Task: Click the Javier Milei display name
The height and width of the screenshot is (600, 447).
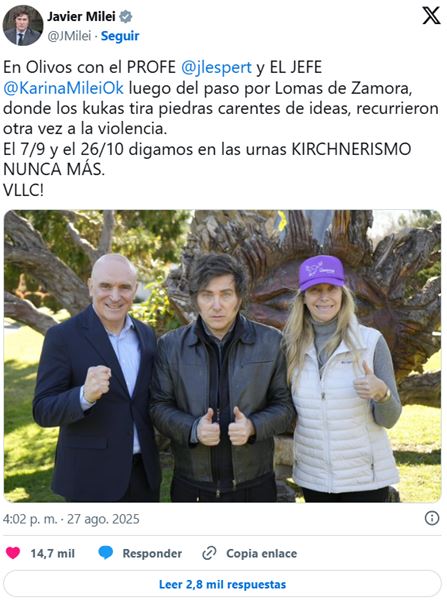Action: 81,16
